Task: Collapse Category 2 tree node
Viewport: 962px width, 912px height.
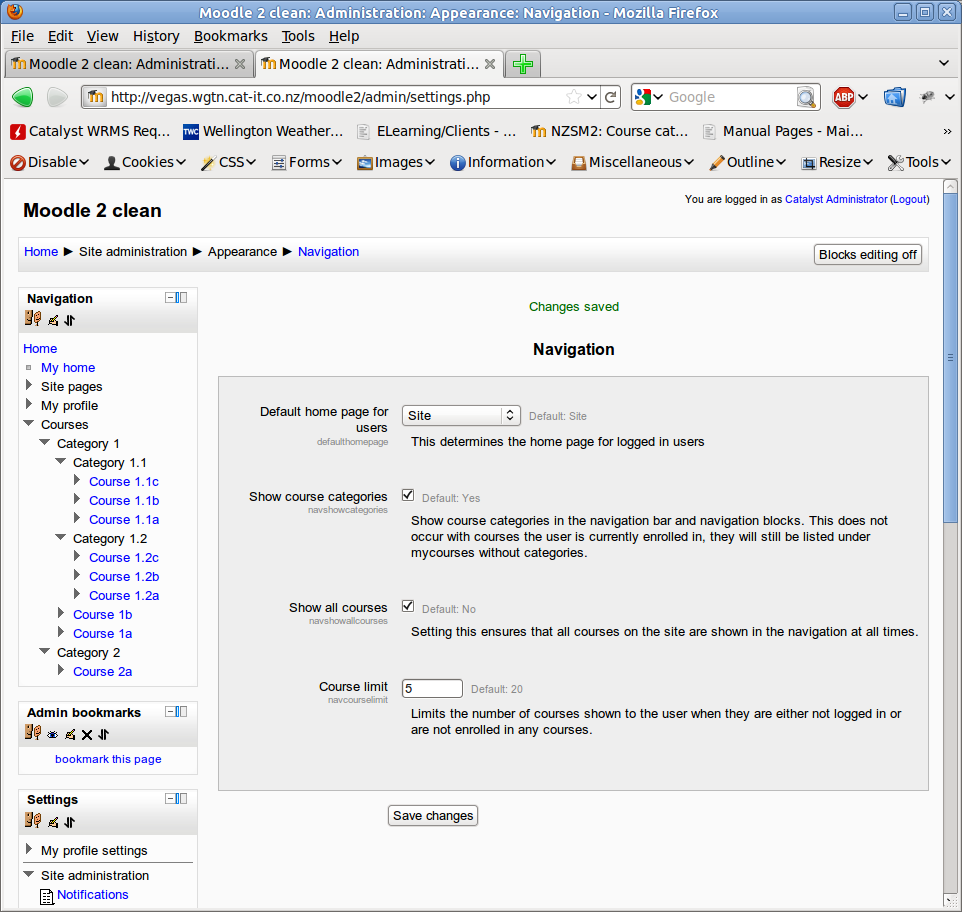Action: [45, 651]
